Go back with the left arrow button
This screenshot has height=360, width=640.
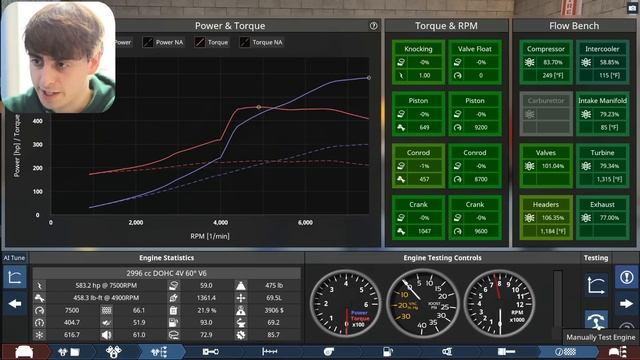click(15, 304)
